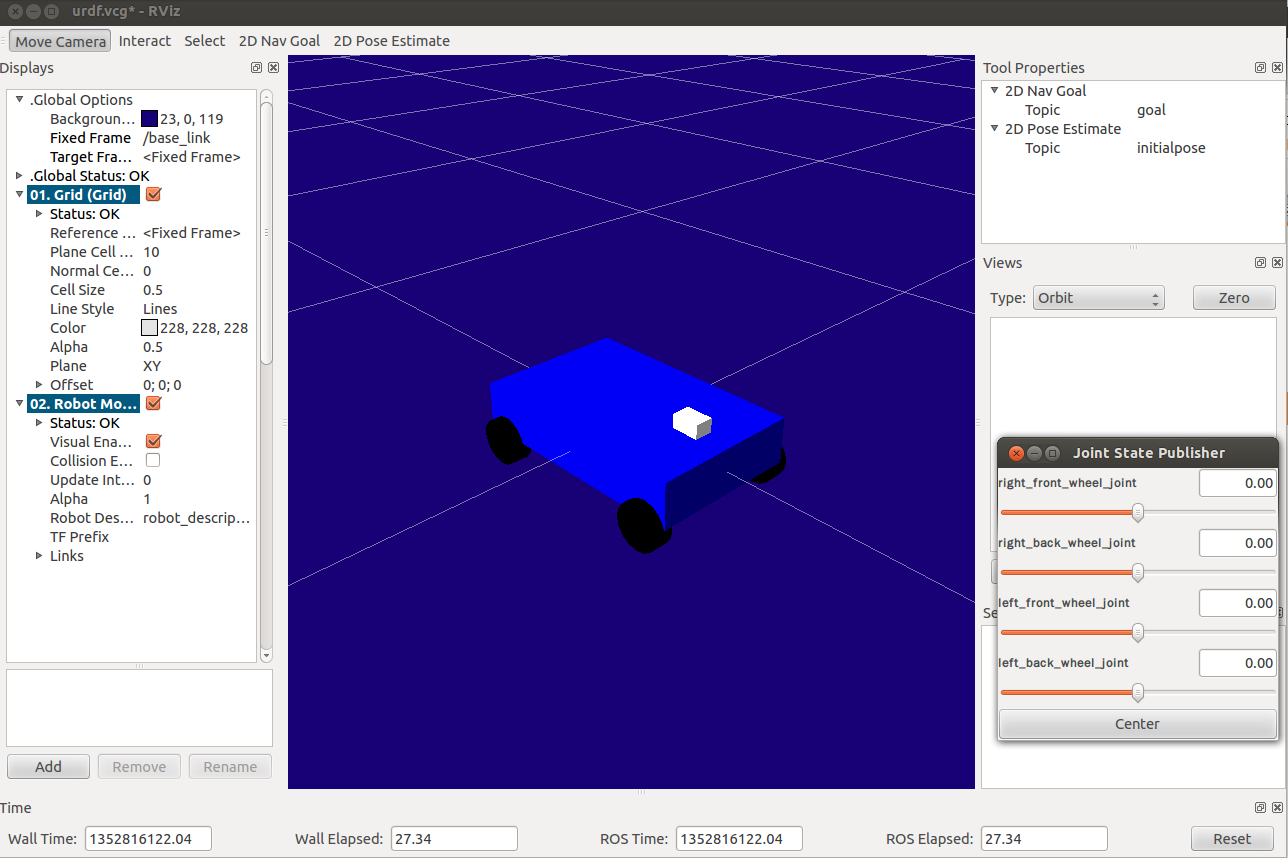
Task: Undock the Time panel
Action: coord(1260,808)
